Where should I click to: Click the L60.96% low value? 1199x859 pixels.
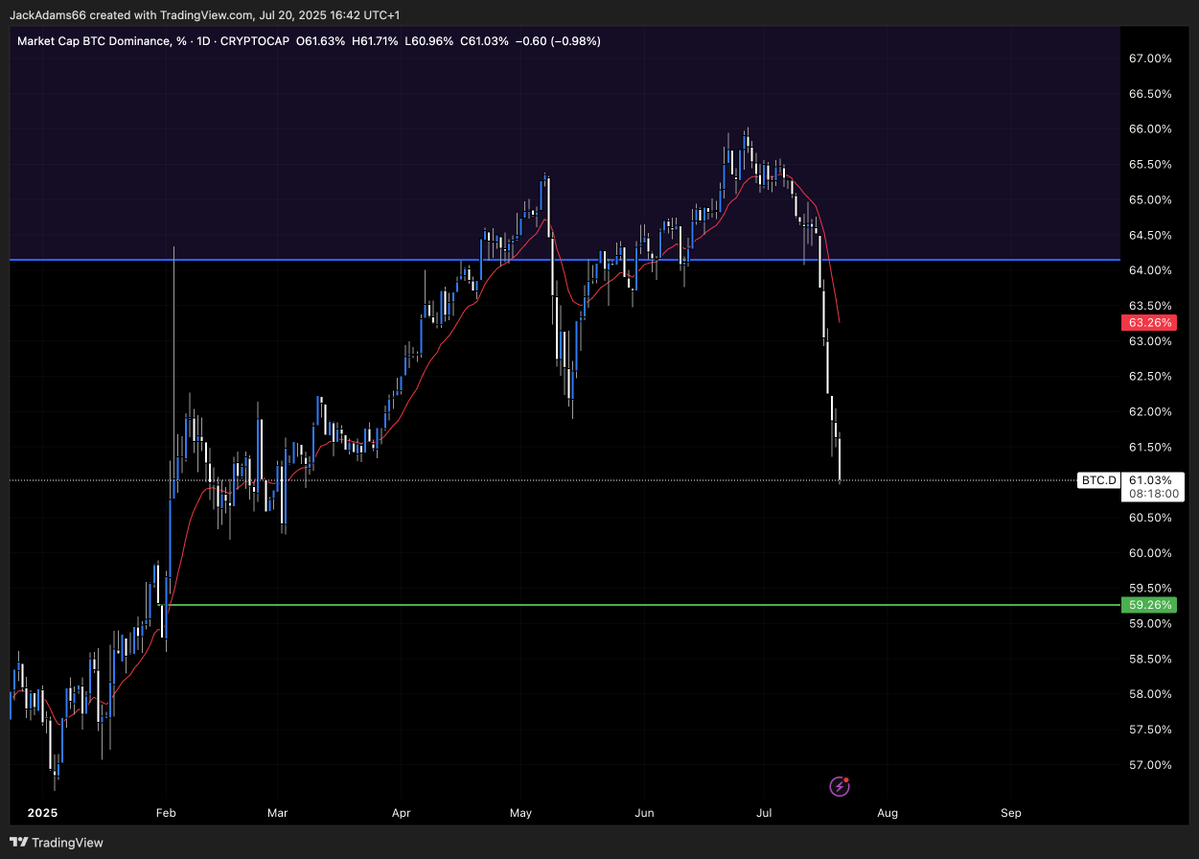pos(429,41)
